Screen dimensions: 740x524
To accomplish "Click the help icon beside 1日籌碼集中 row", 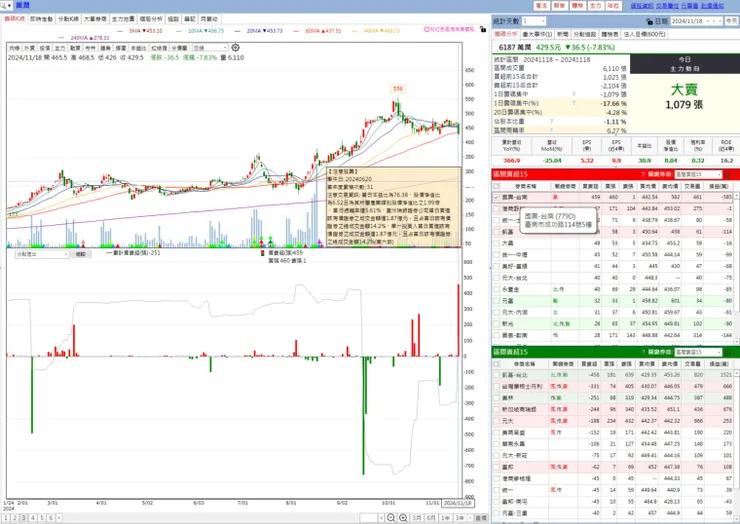I will click(574, 94).
